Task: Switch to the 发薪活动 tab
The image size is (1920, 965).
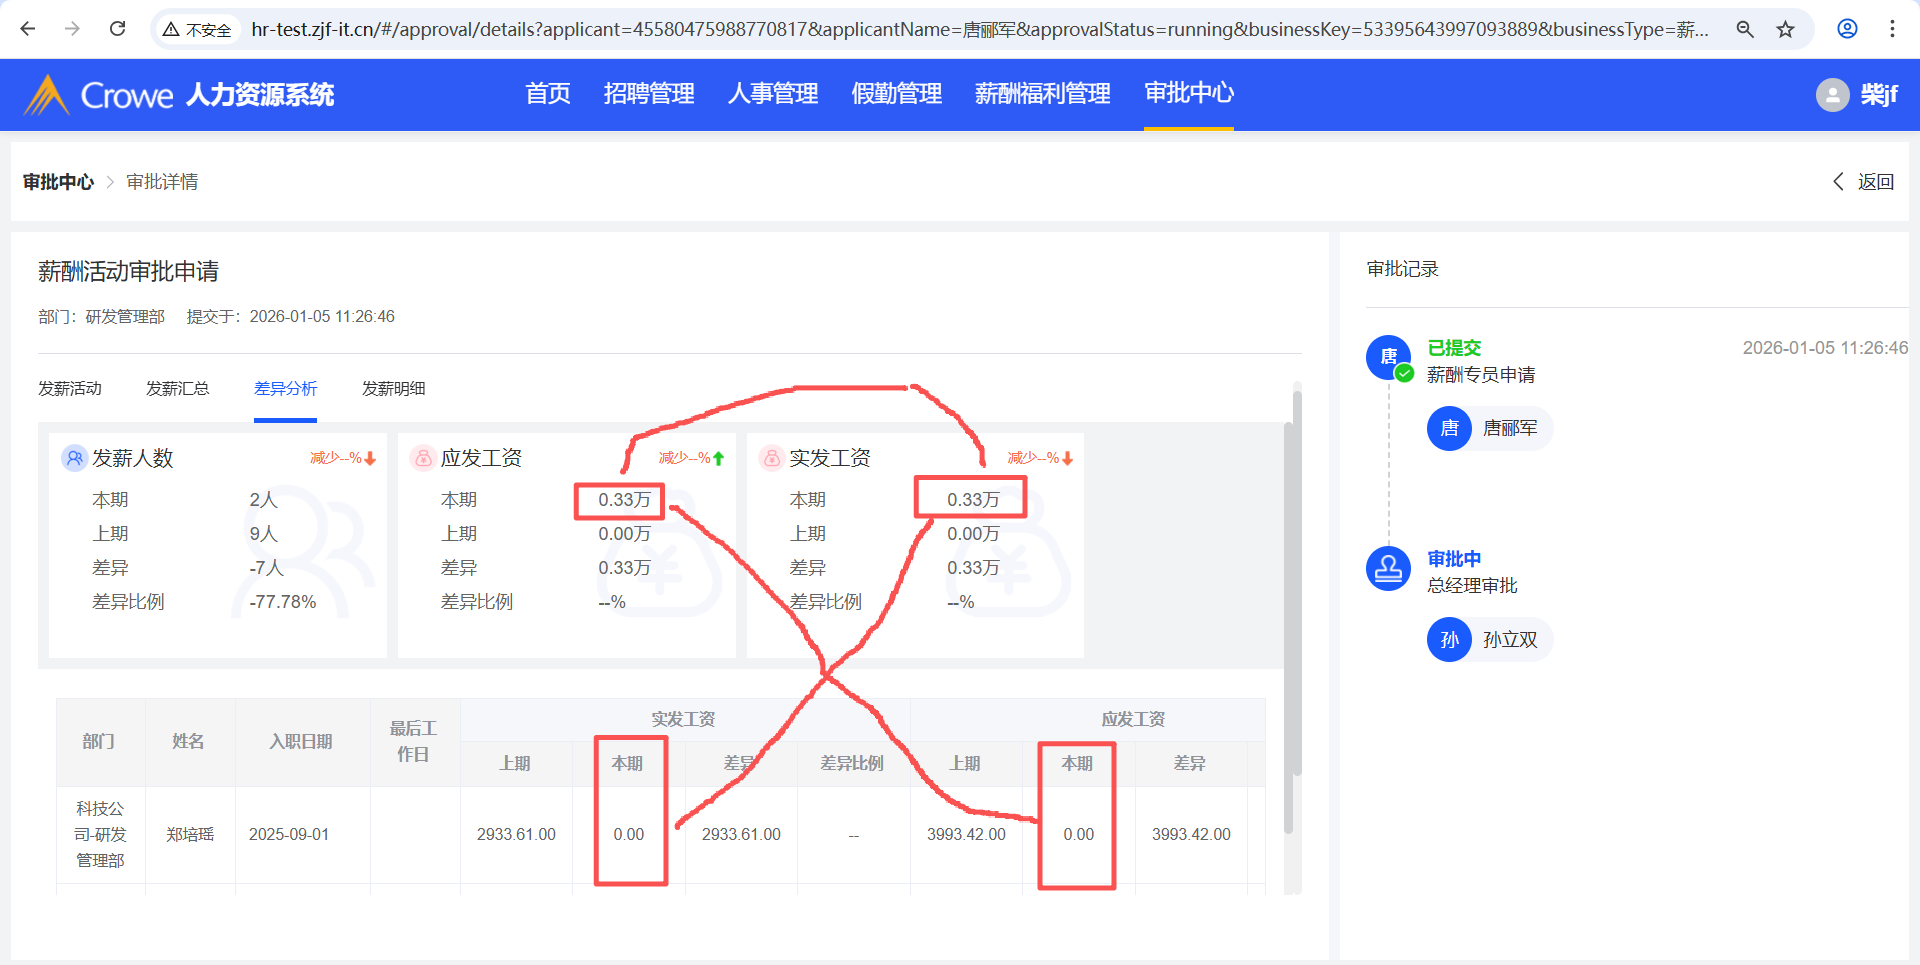Action: coord(70,388)
